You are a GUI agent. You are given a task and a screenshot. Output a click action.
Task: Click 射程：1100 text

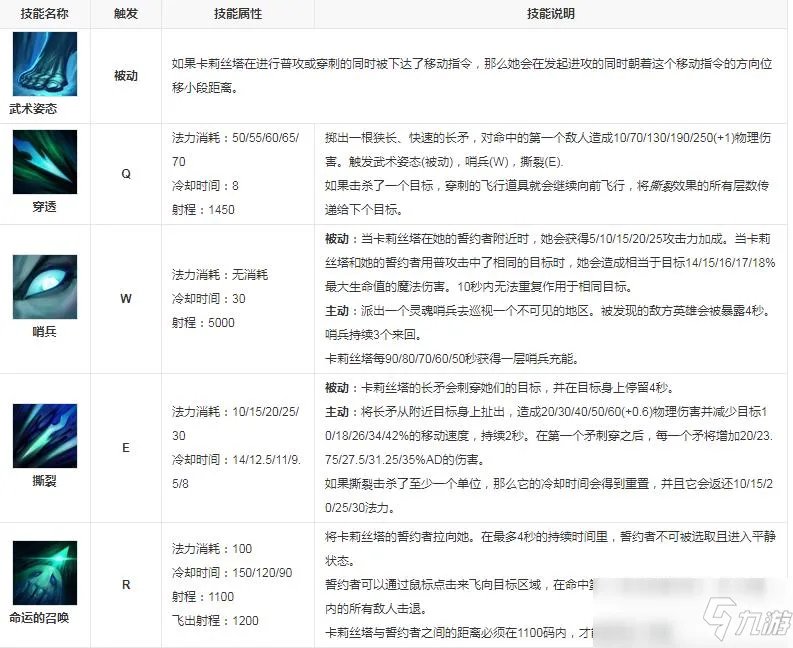[203, 596]
